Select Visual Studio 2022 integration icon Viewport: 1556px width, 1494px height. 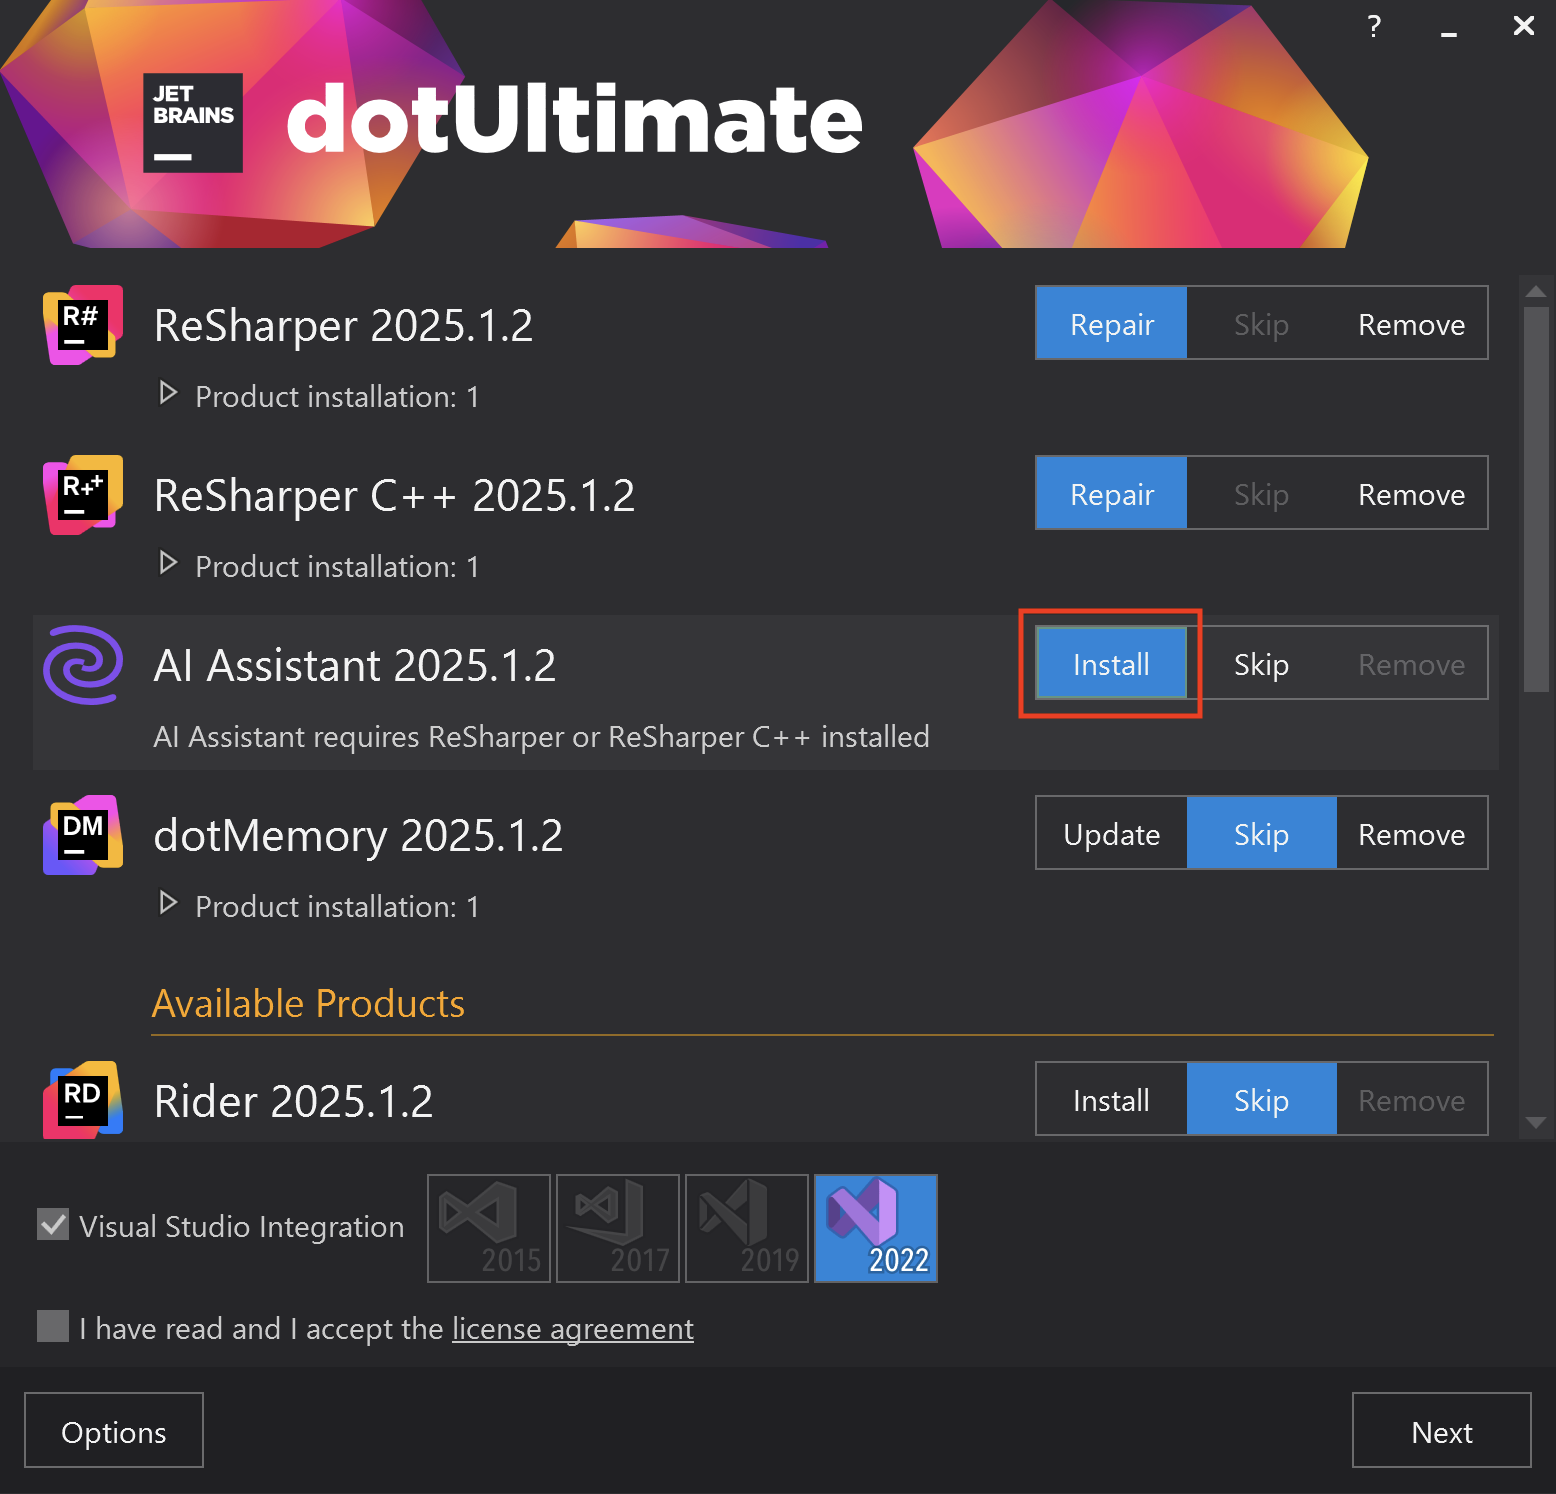tap(876, 1228)
